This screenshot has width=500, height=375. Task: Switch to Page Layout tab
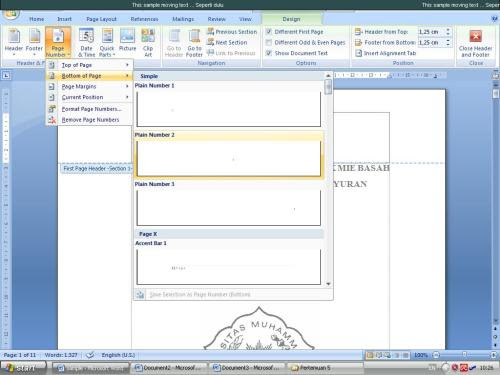tap(101, 19)
